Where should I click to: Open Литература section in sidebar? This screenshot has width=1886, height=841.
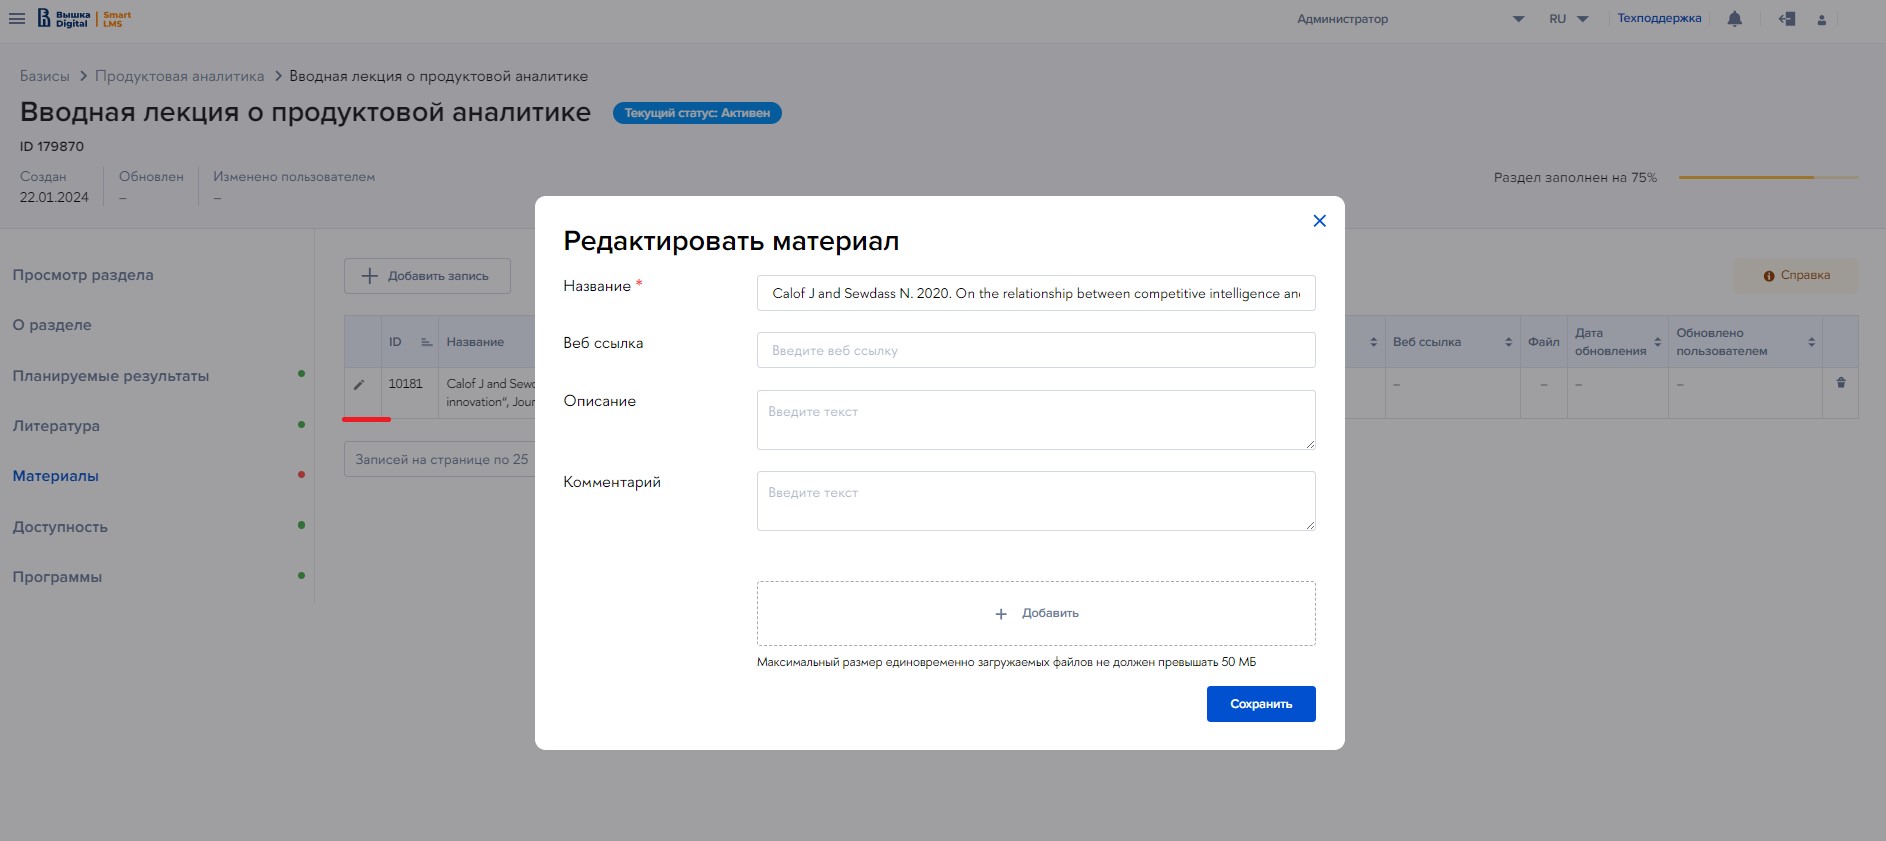[56, 426]
